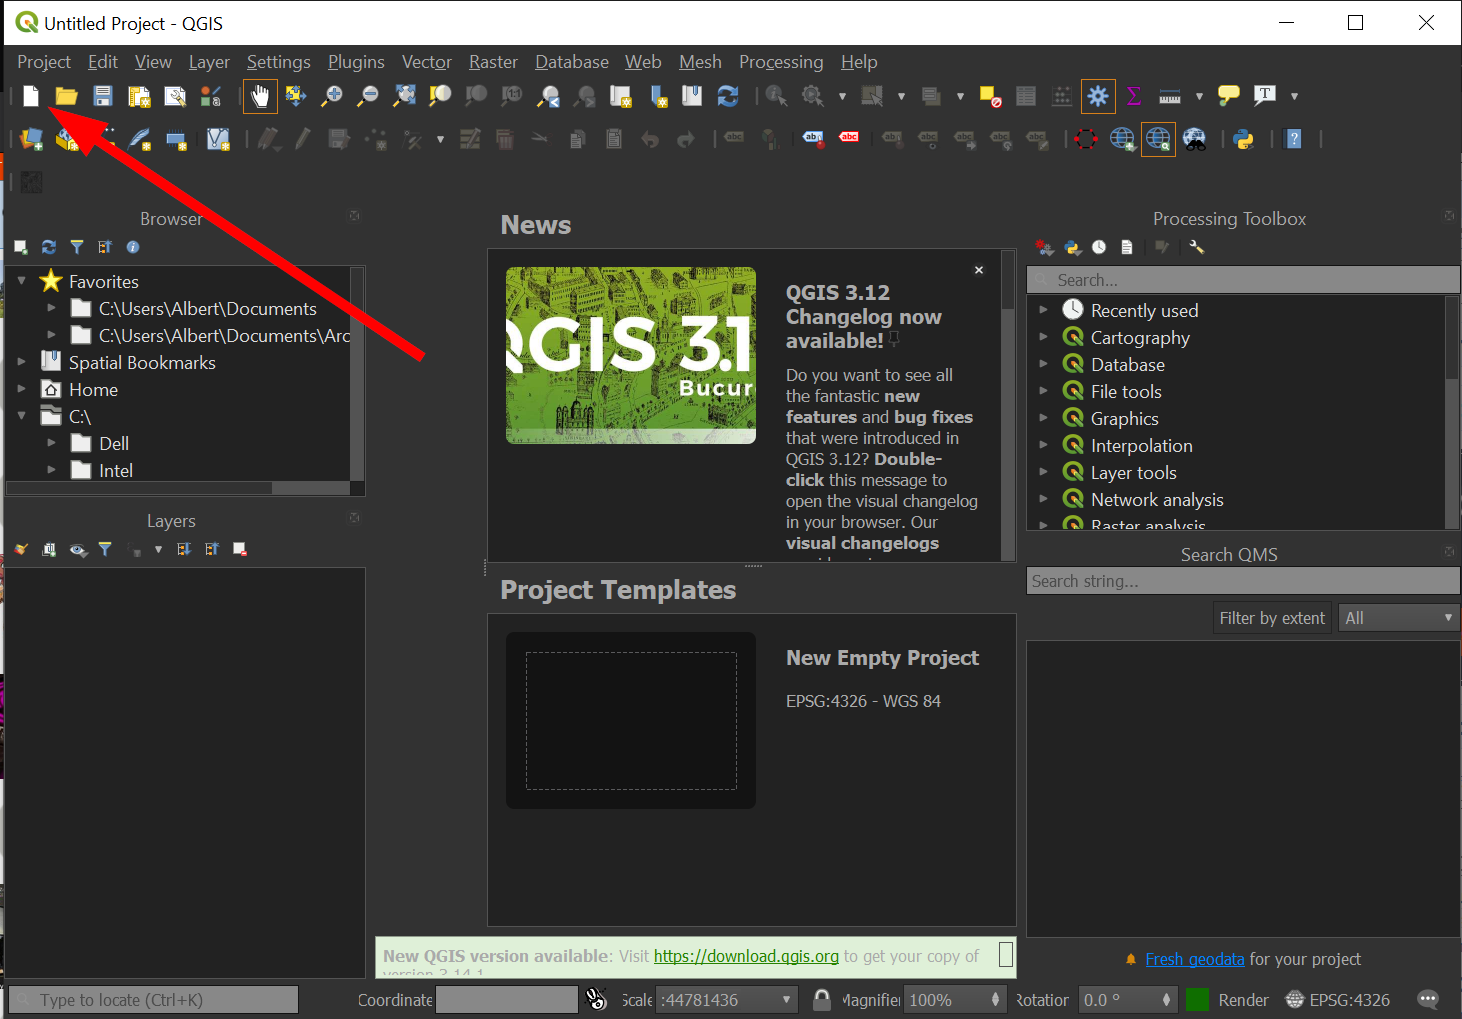The width and height of the screenshot is (1462, 1019).
Task: Click the Add QMS globe with plus icon
Action: (1122, 139)
